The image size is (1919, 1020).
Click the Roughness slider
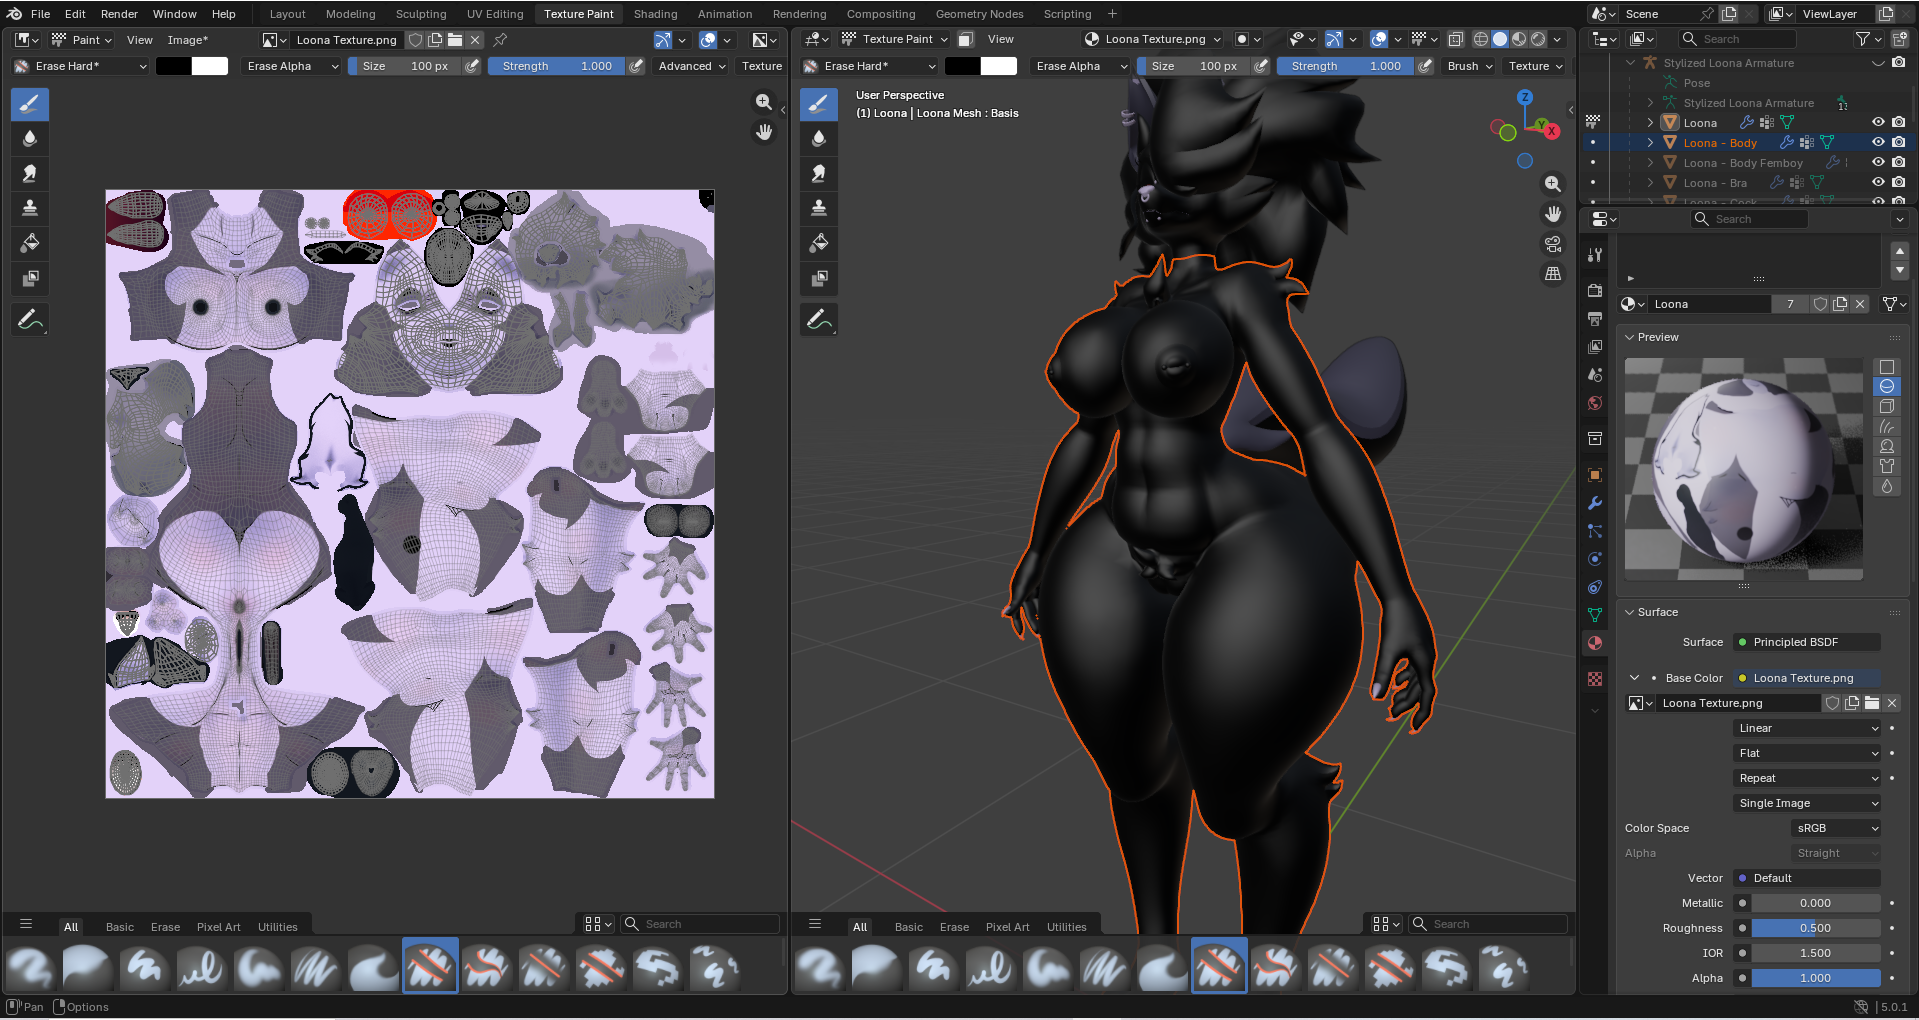click(x=1816, y=928)
